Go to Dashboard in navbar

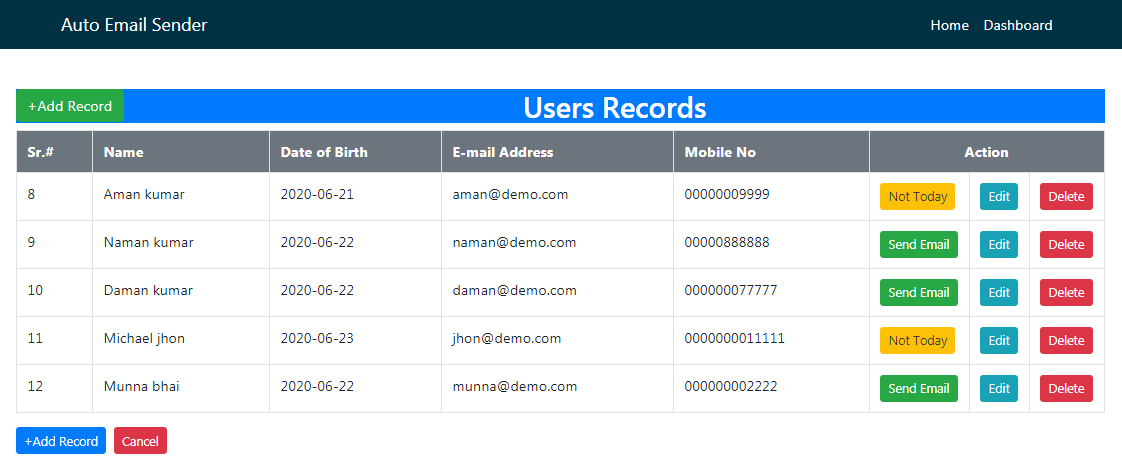click(x=1018, y=25)
